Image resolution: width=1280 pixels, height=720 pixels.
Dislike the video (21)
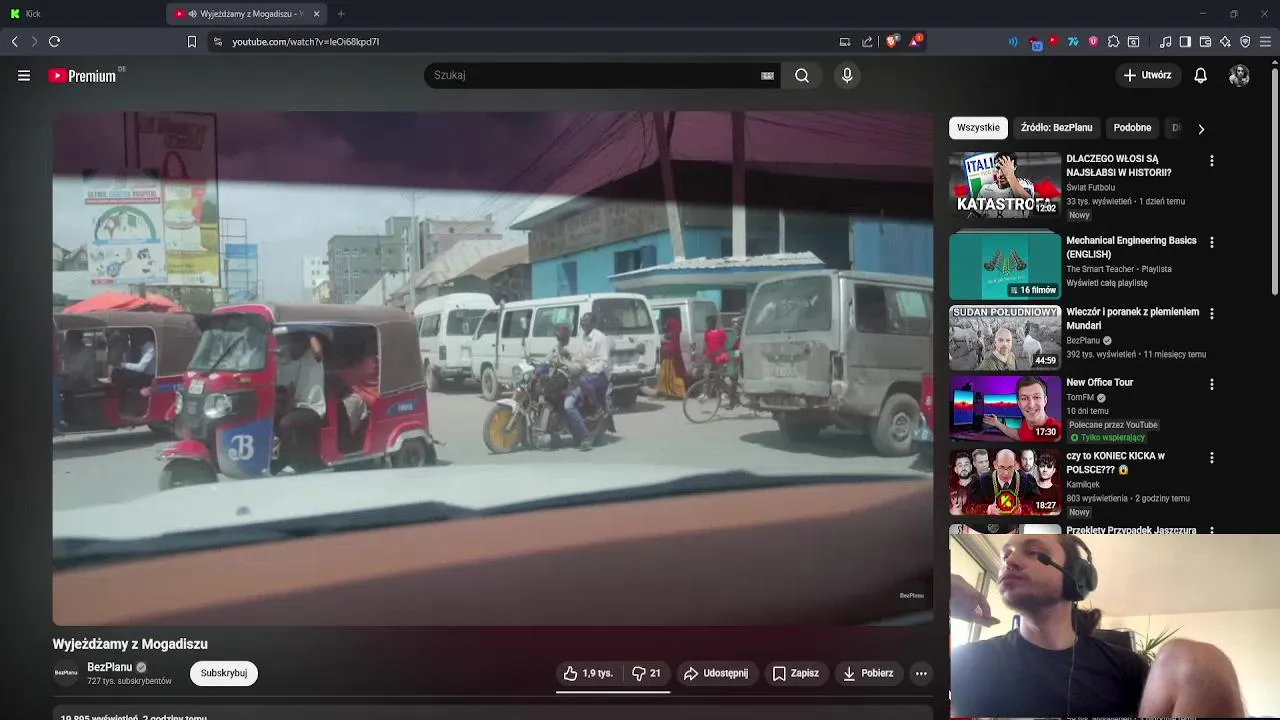pyautogui.click(x=646, y=673)
